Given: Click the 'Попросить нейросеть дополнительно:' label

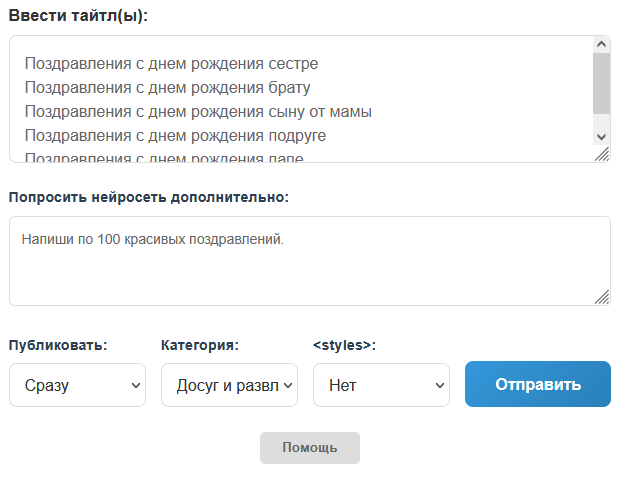Looking at the screenshot, I should point(149,197).
